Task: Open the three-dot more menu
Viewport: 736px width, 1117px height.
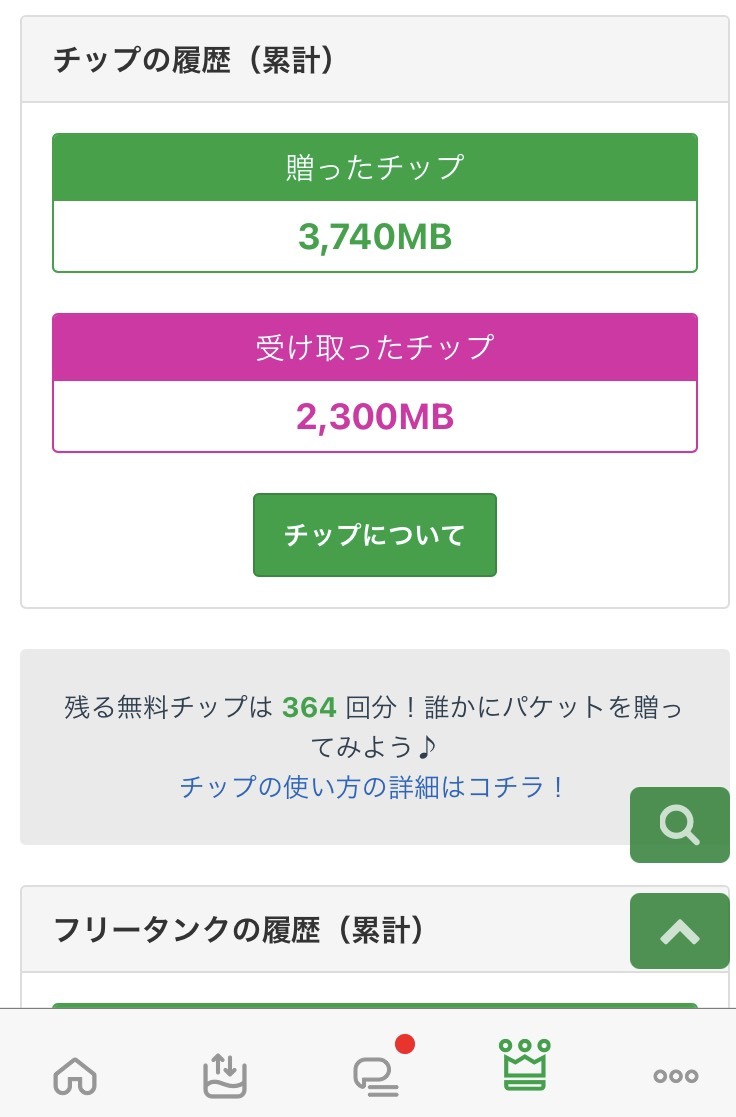Action: click(675, 1076)
